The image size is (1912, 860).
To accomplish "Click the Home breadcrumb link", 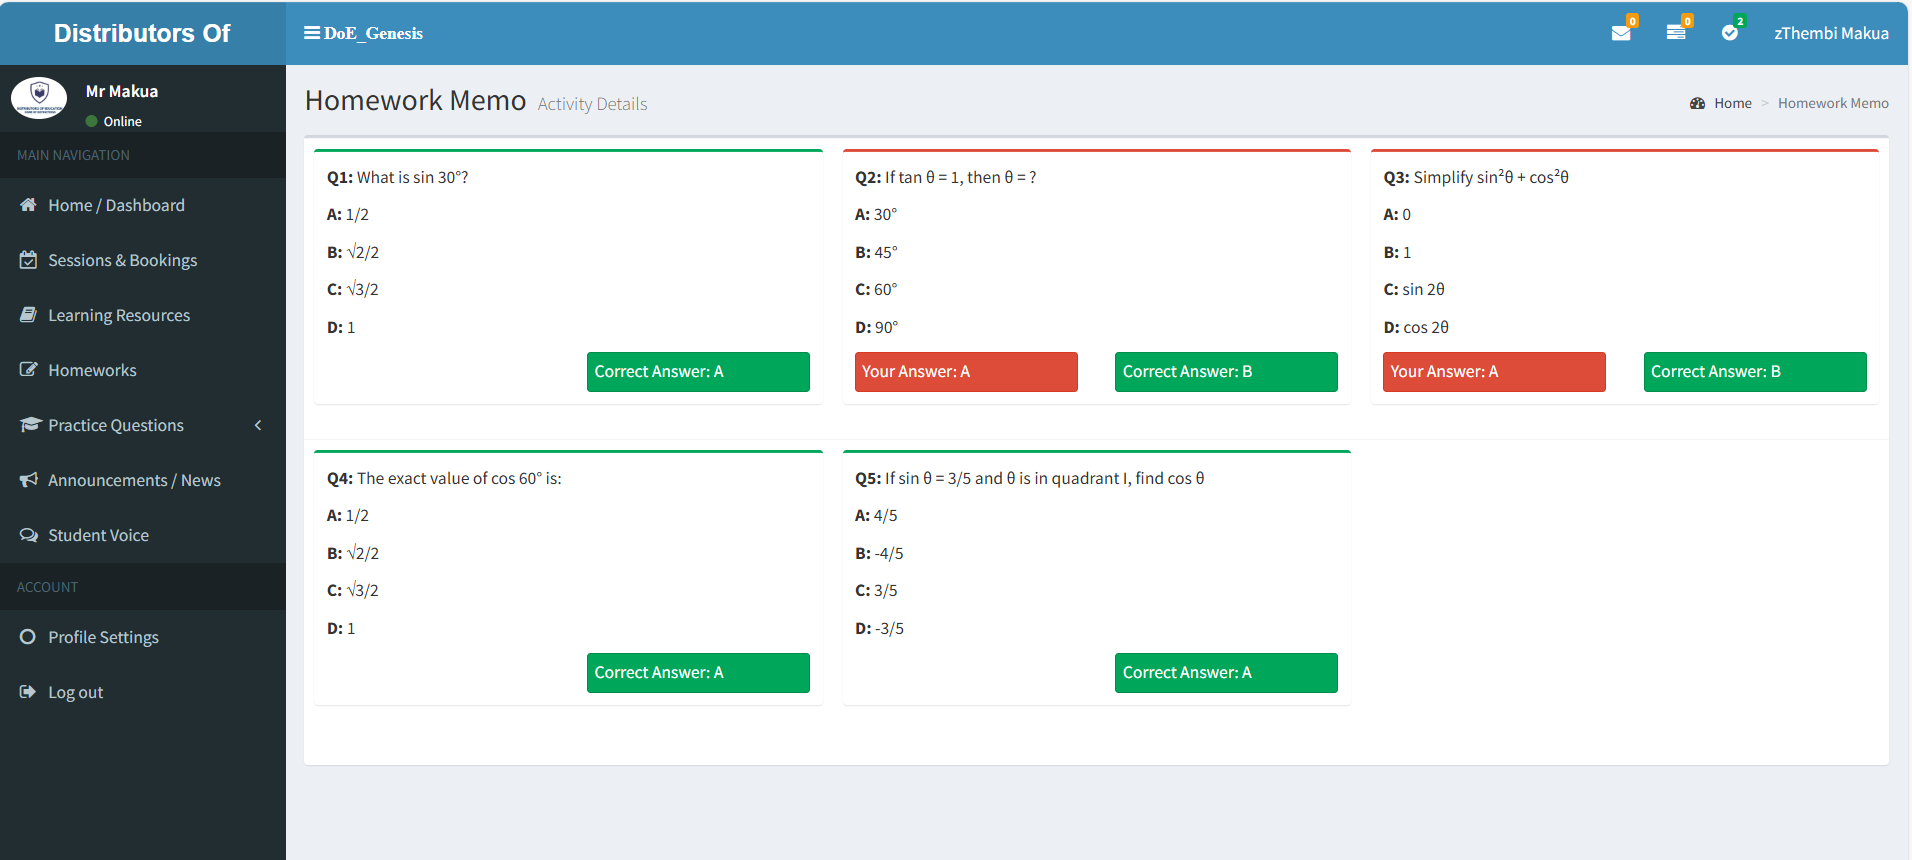I will click(1732, 103).
